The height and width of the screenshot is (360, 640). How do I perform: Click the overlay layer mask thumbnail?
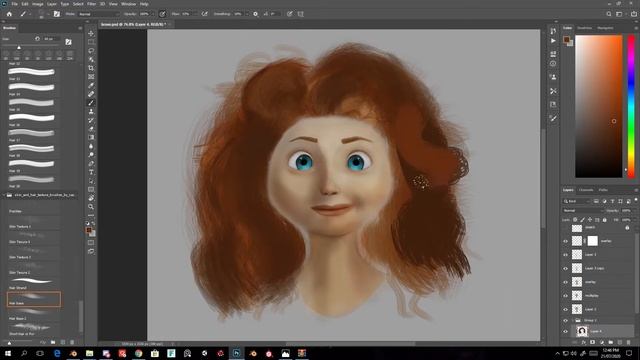(593, 241)
